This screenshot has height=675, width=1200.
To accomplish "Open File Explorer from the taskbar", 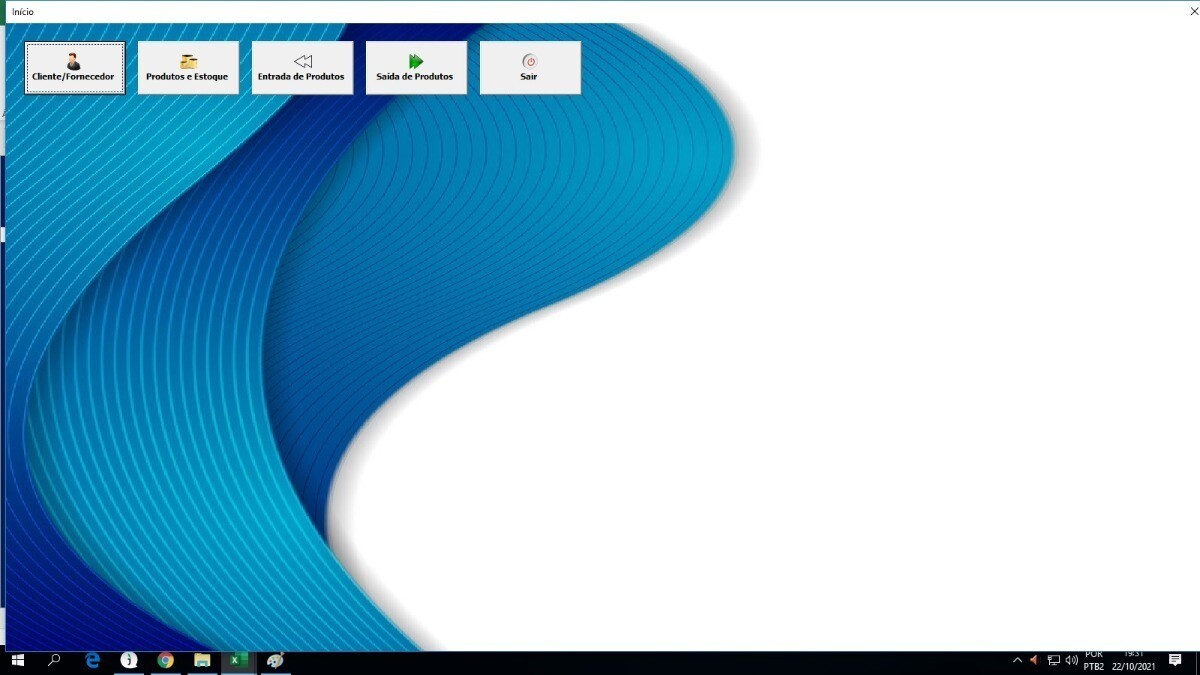I will [202, 661].
